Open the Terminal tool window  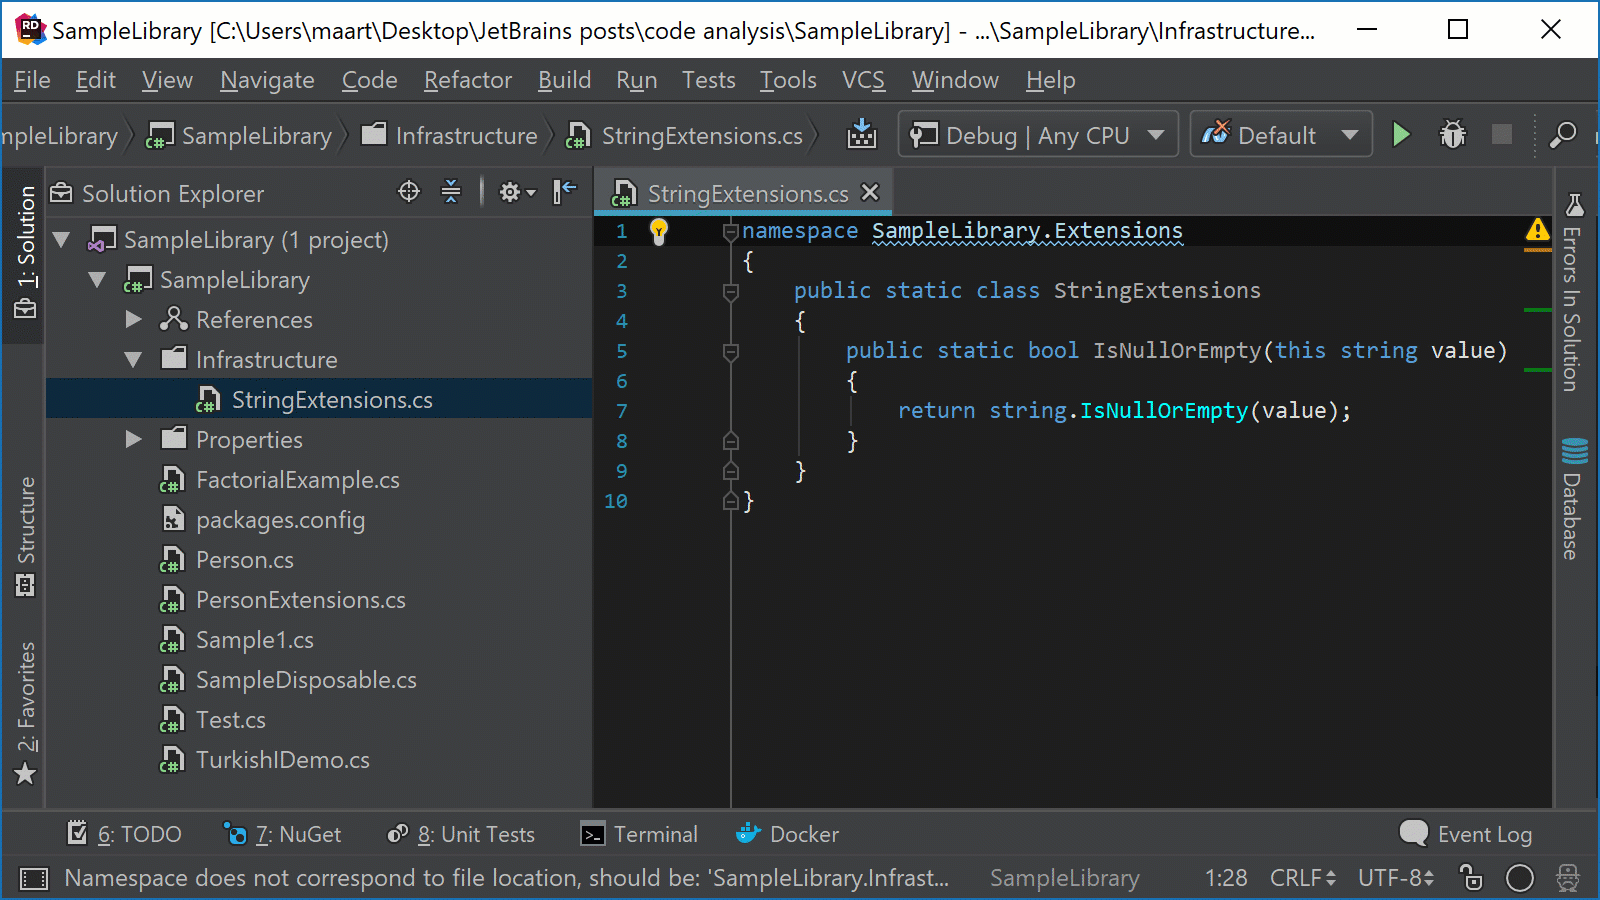[639, 834]
